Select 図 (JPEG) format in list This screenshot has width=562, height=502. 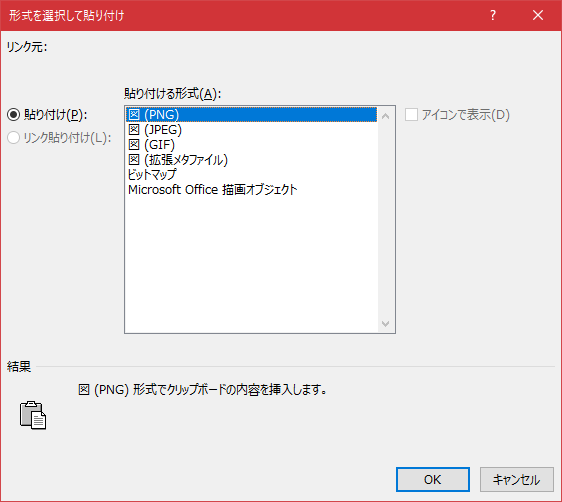coord(251,130)
